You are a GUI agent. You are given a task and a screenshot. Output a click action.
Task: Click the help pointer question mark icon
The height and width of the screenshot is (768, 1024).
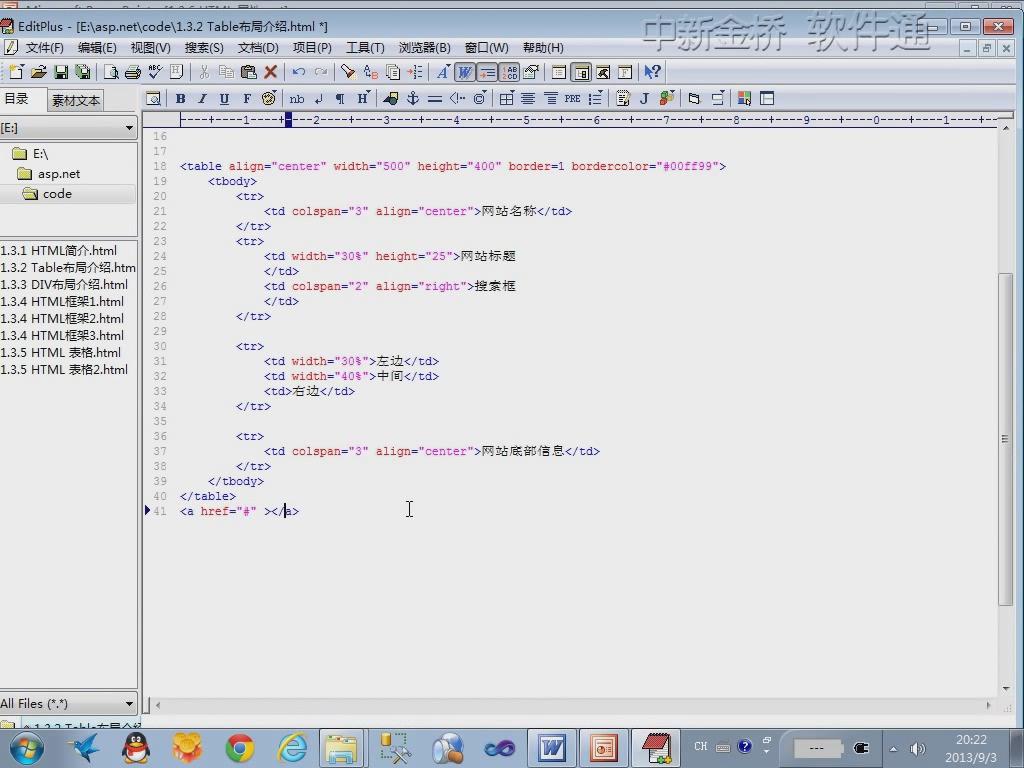click(652, 72)
